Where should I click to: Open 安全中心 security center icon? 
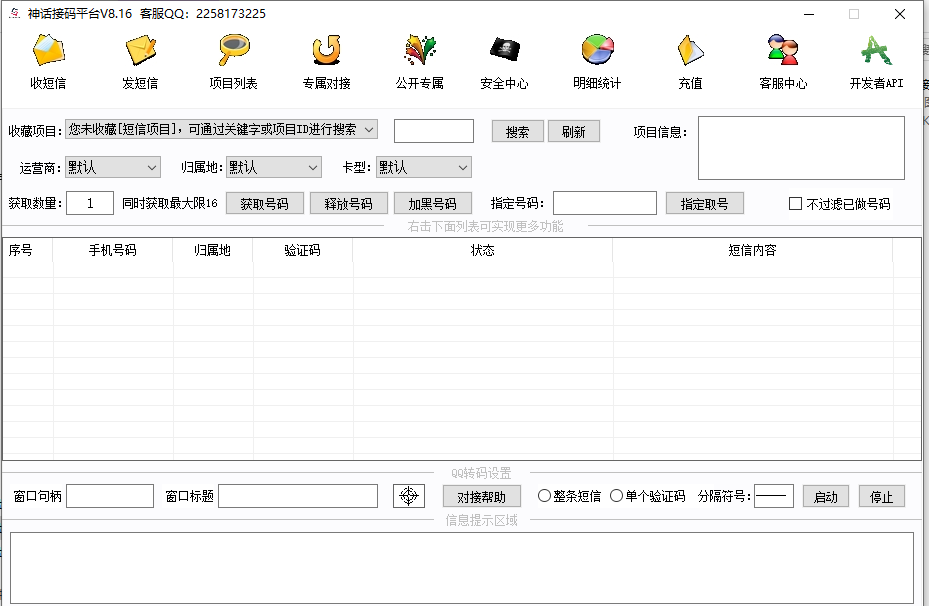pyautogui.click(x=504, y=51)
